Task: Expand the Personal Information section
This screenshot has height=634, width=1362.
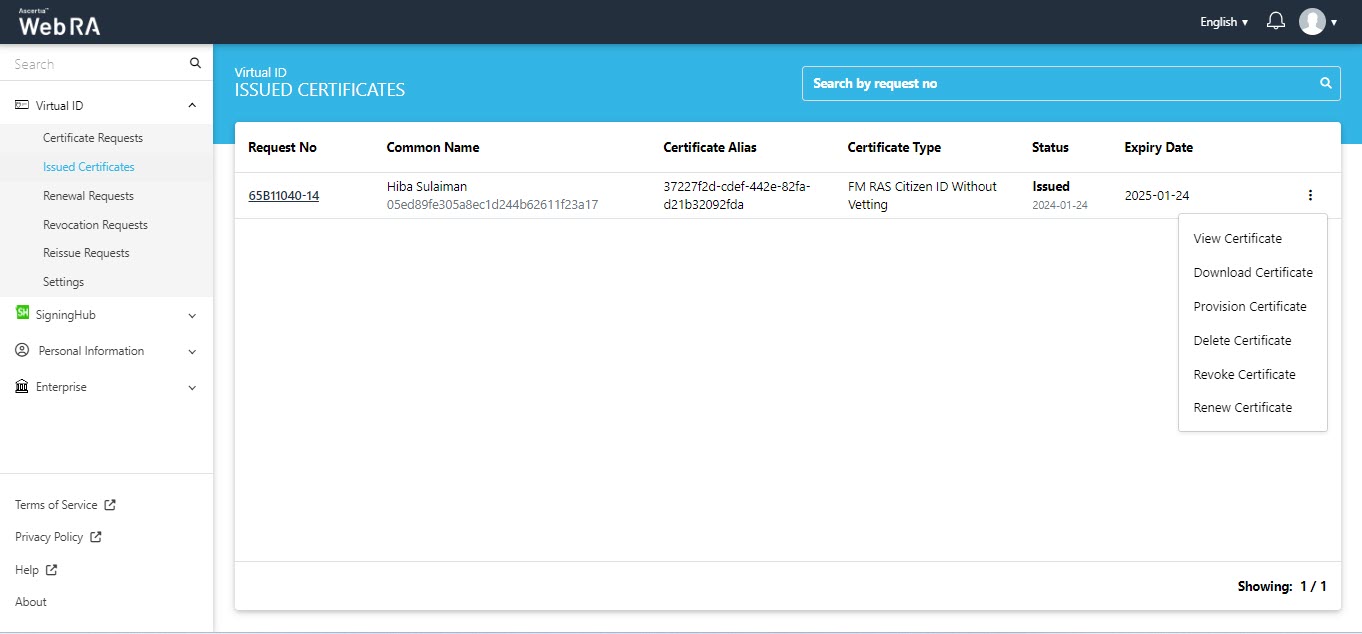Action: pyautogui.click(x=192, y=351)
